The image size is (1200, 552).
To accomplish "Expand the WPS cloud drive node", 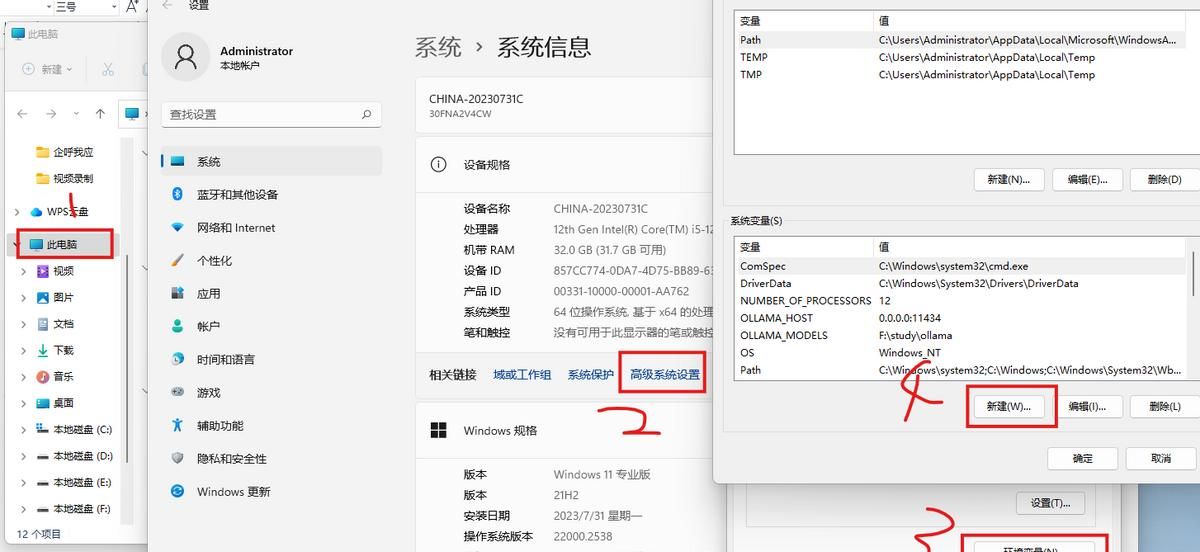I will click(x=16, y=212).
